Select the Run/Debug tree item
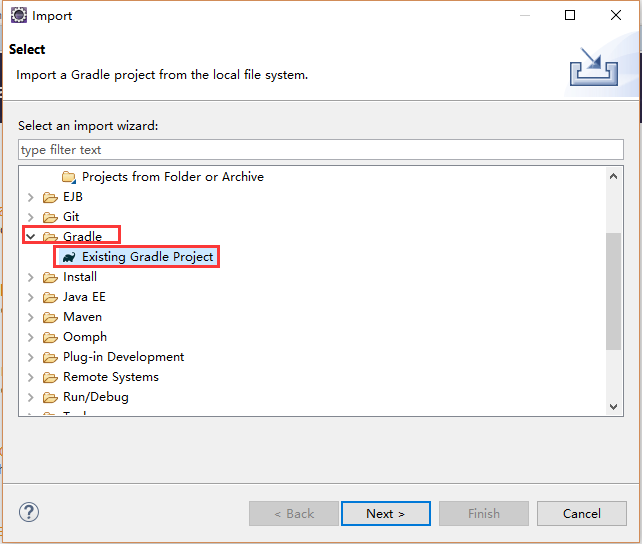642x544 pixels. pyautogui.click(x=95, y=397)
